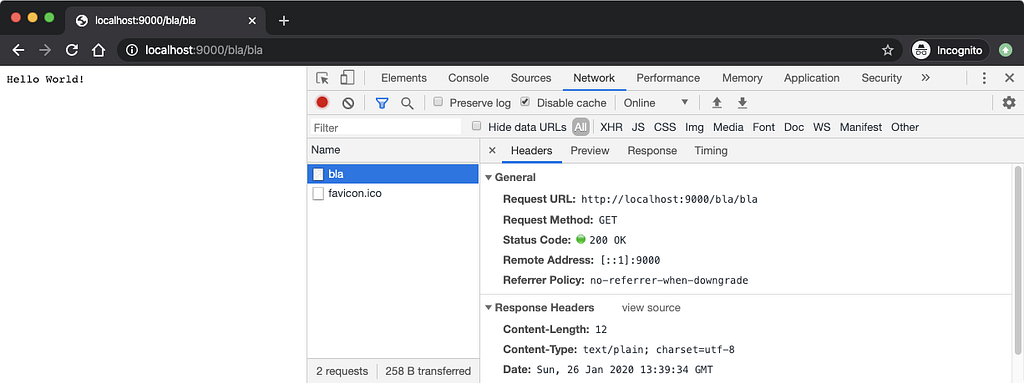Image resolution: width=1024 pixels, height=383 pixels.
Task: Switch to the Console tab
Action: point(468,78)
